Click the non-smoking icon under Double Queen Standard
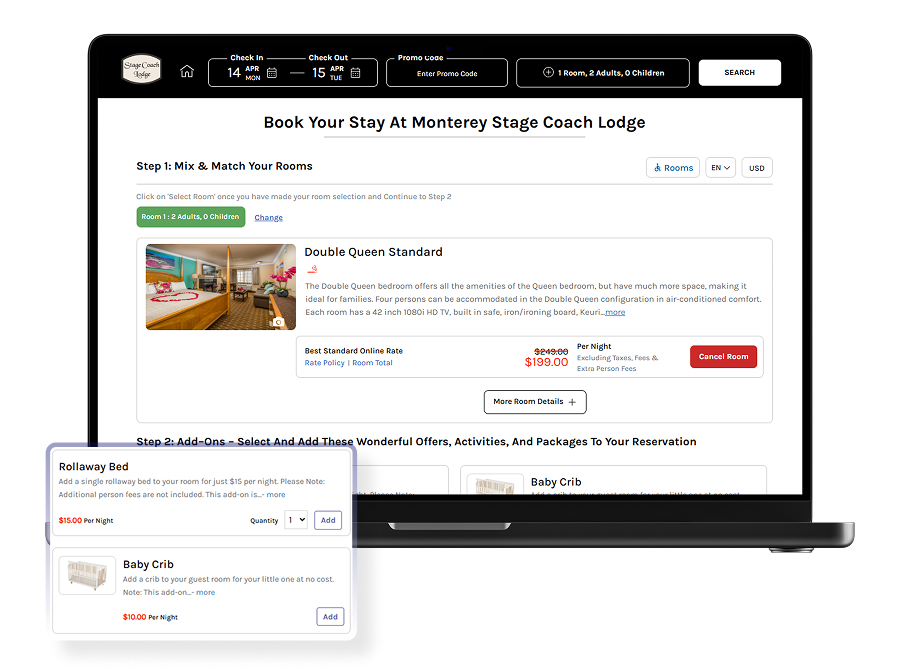Image resolution: width=900 pixels, height=671 pixels. coord(312,269)
